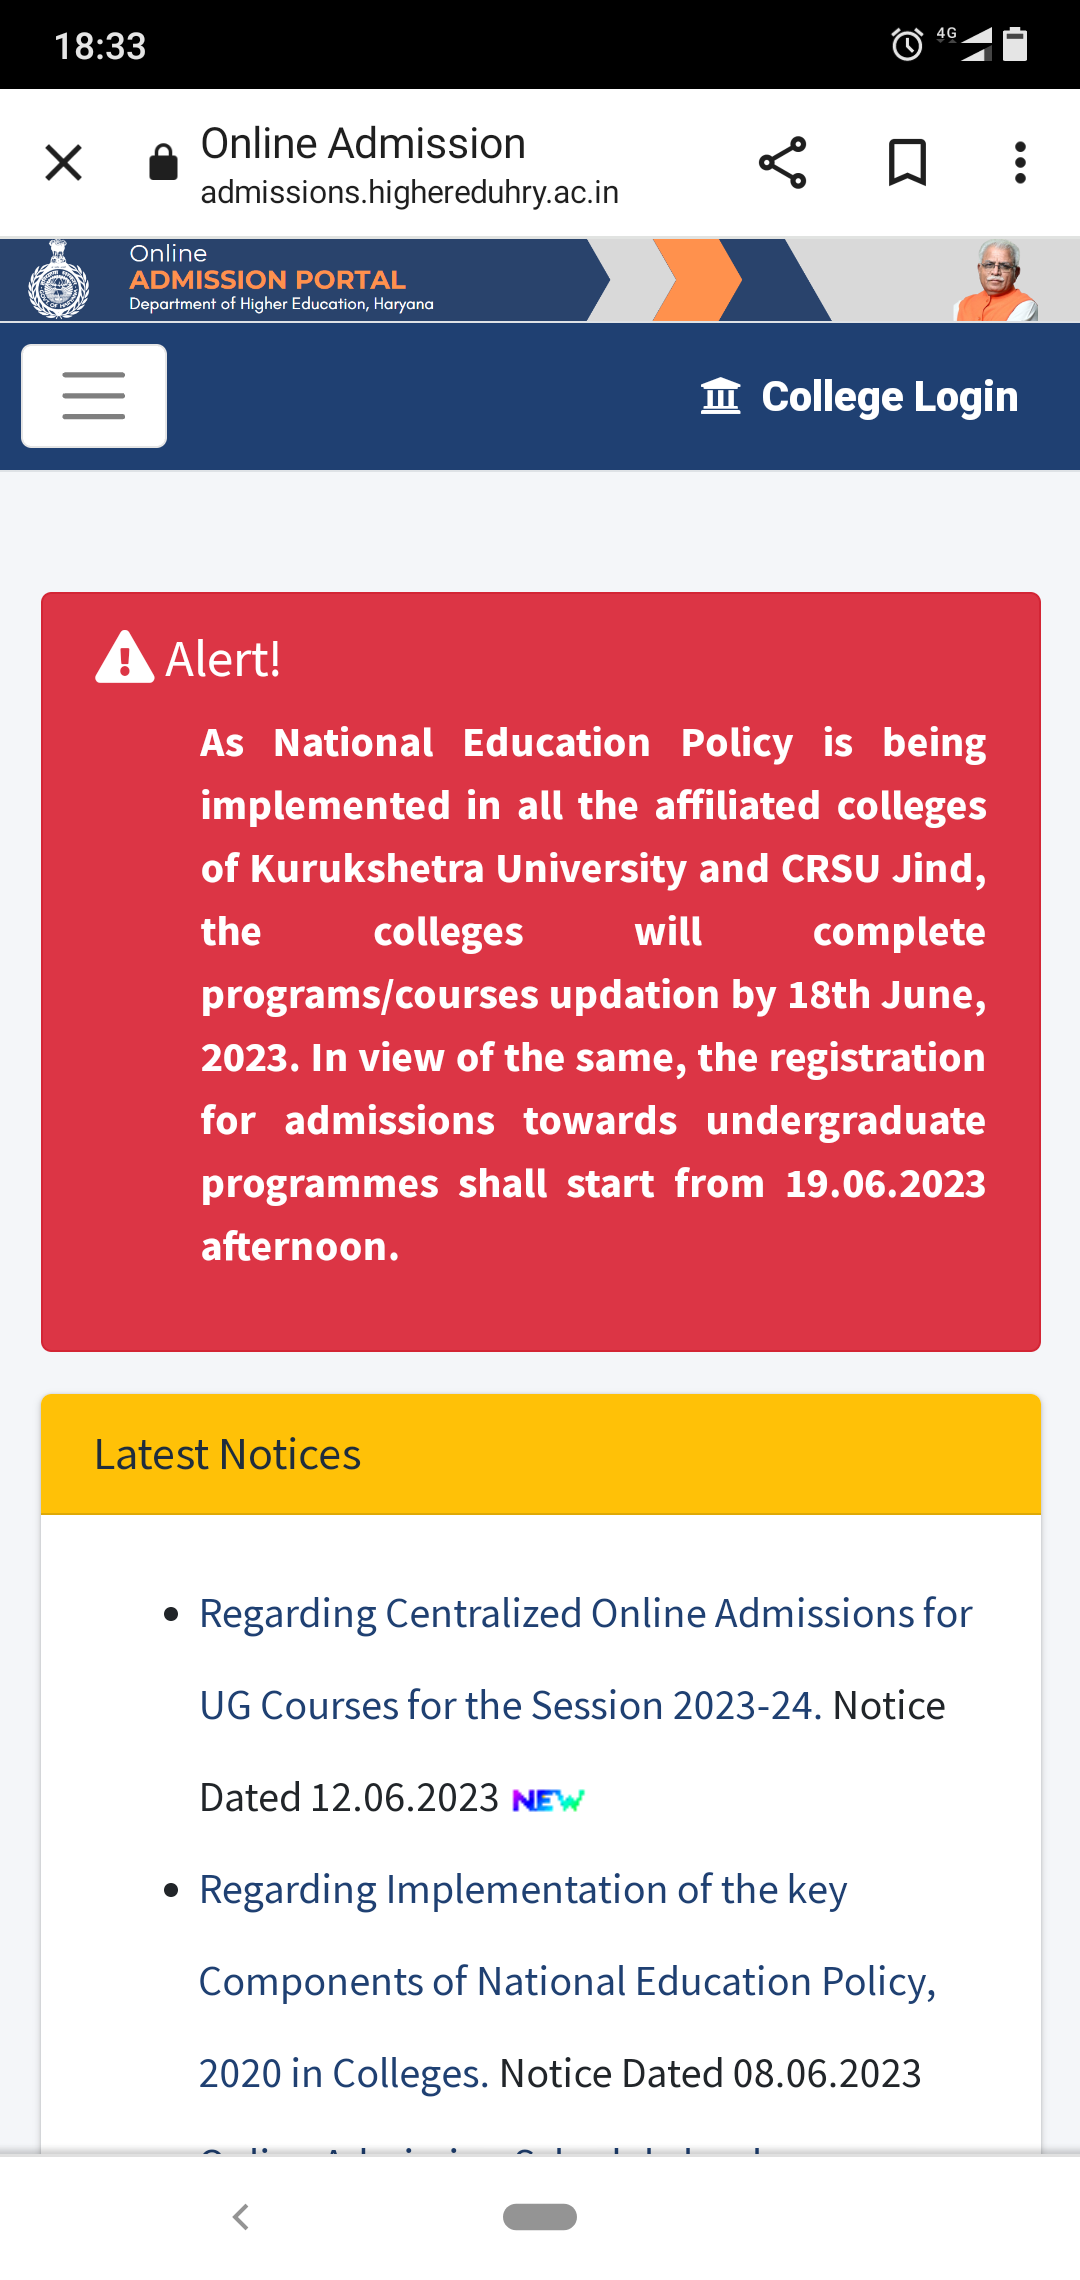This screenshot has height=2280, width=1080.
Task: Click the Online Admission Portal banner title
Action: tap(267, 280)
